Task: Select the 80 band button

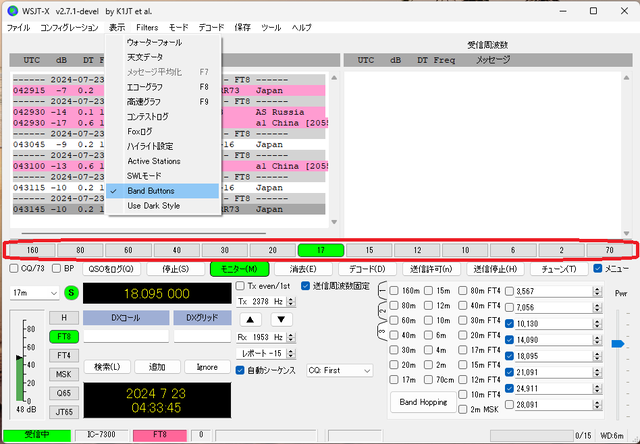Action: point(80,250)
